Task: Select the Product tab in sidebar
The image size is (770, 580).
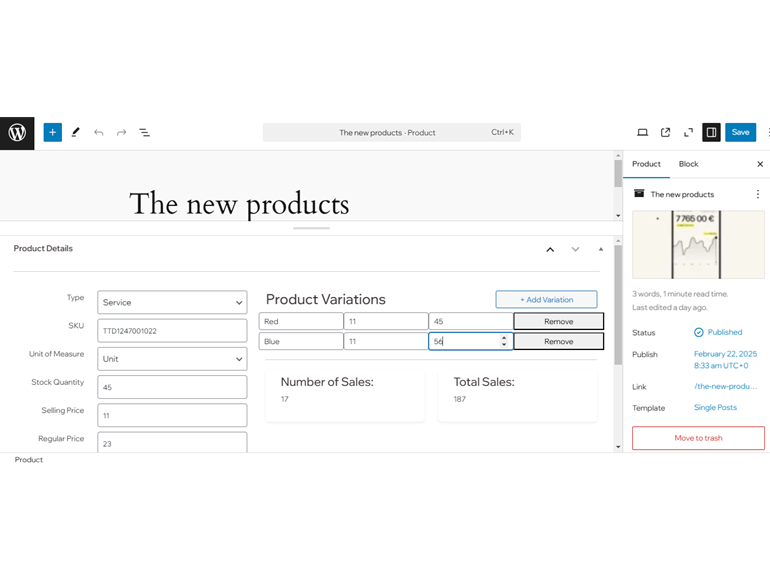Action: click(646, 164)
